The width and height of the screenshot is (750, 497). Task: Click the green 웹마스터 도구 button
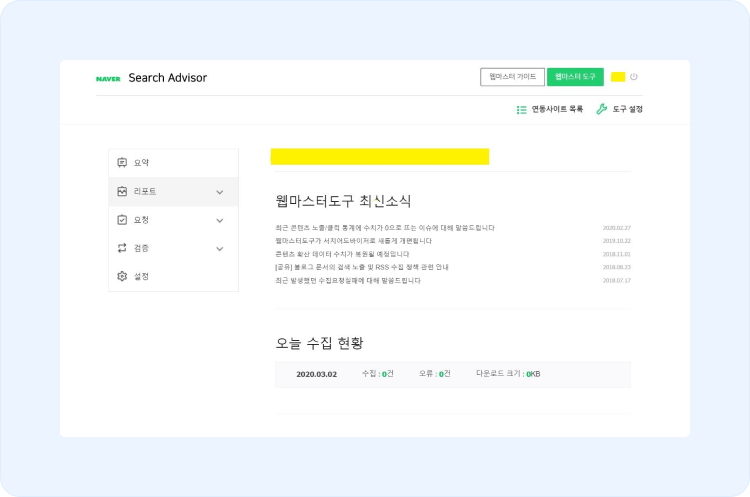pyautogui.click(x=575, y=77)
